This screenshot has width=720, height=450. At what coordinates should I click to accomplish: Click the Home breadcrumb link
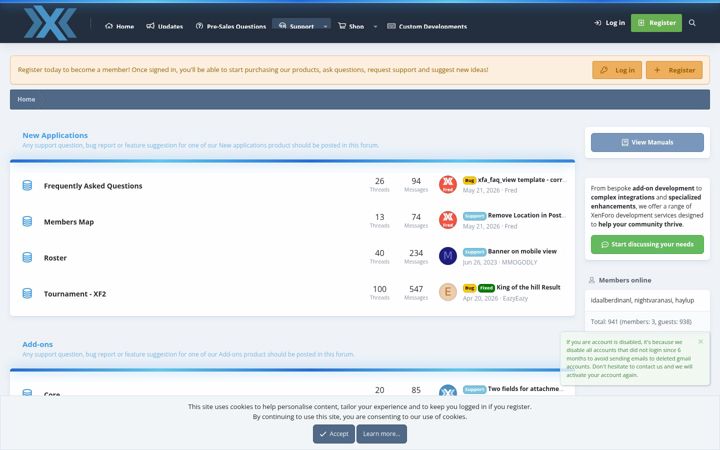click(x=26, y=99)
